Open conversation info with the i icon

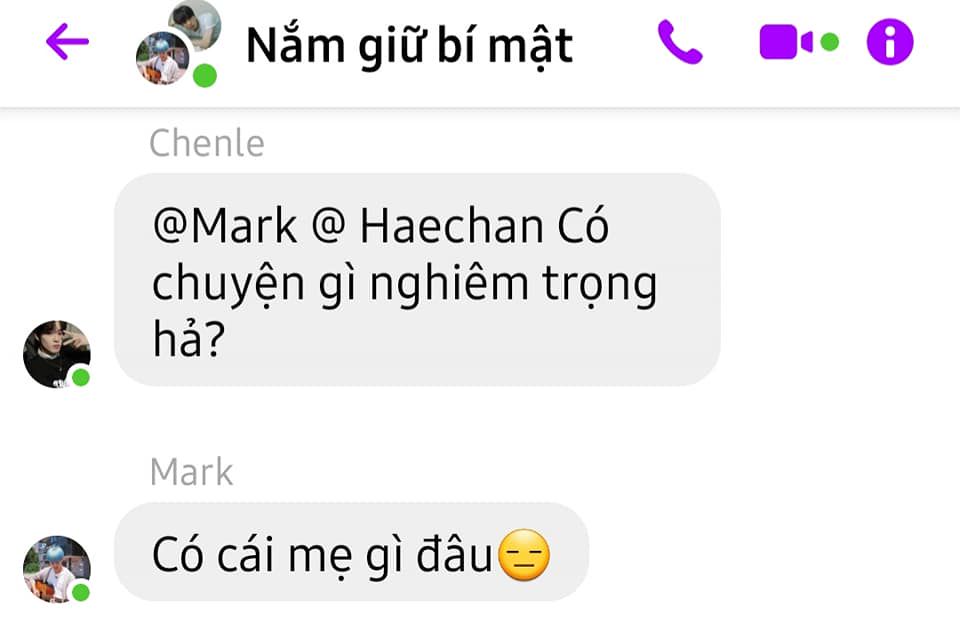pyautogui.click(x=890, y=42)
